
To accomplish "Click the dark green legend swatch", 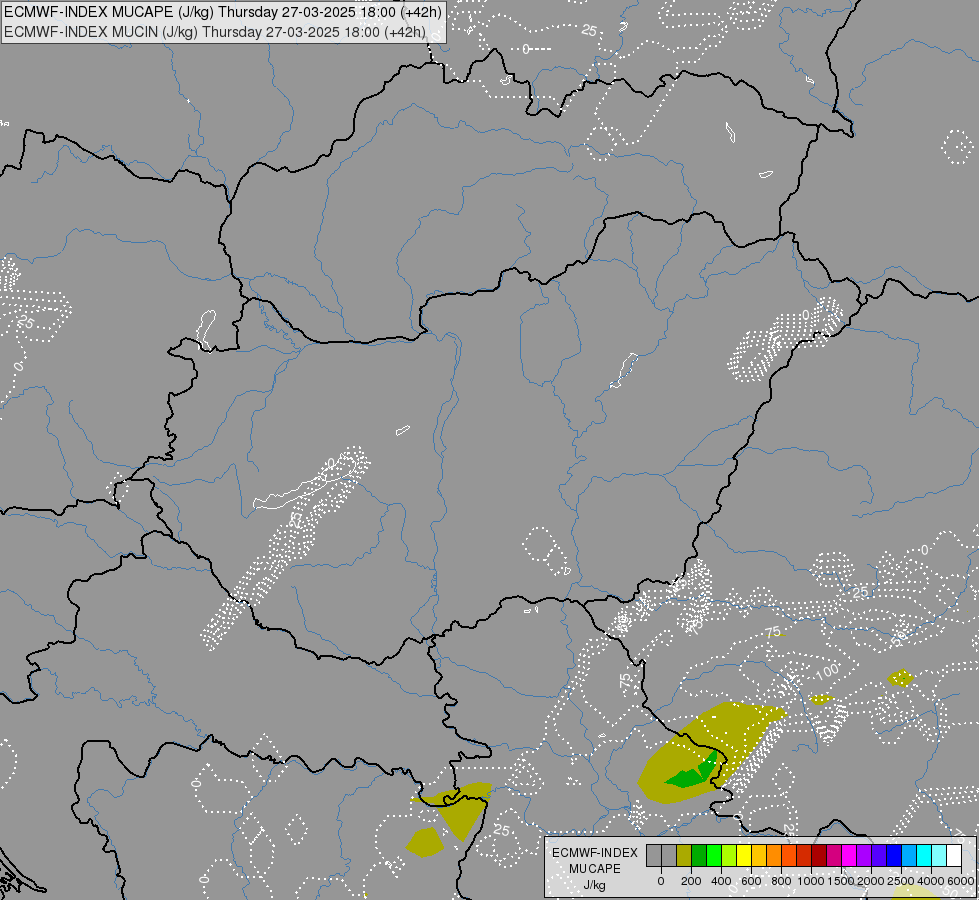I will click(x=699, y=855).
